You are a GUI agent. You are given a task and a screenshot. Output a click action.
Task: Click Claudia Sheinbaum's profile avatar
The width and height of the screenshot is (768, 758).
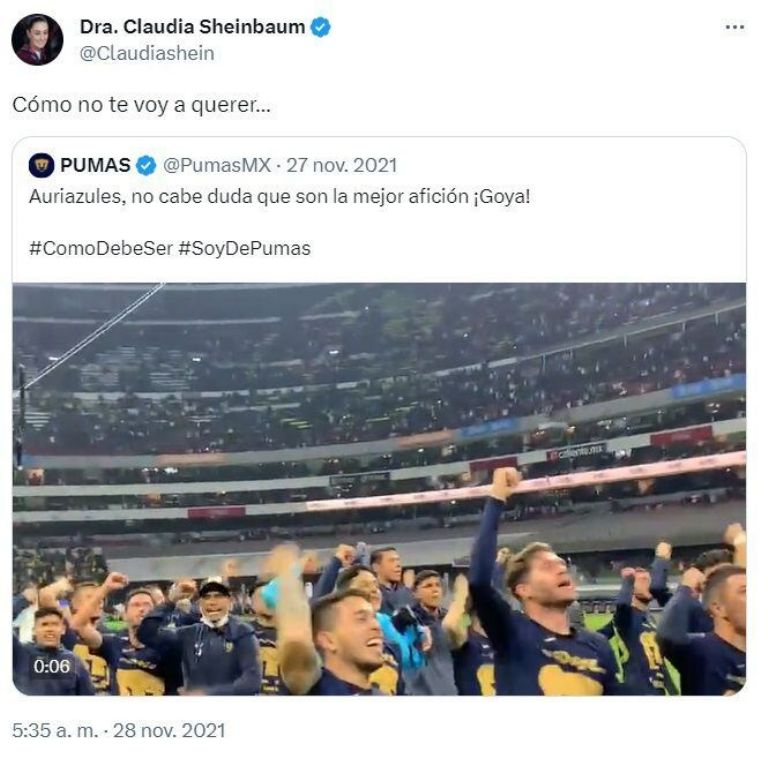point(37,40)
